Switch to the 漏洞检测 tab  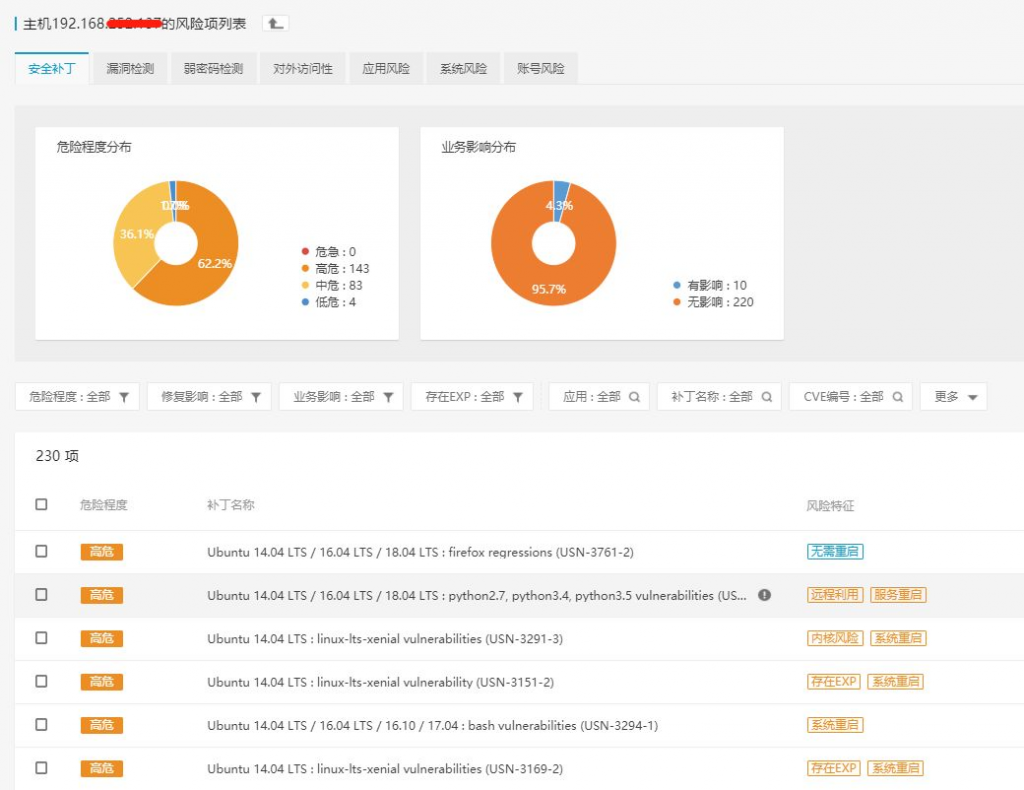click(x=130, y=69)
